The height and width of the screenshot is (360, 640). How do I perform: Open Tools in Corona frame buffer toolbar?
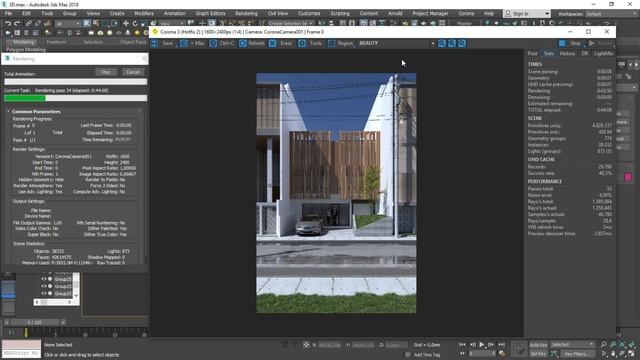[302, 43]
